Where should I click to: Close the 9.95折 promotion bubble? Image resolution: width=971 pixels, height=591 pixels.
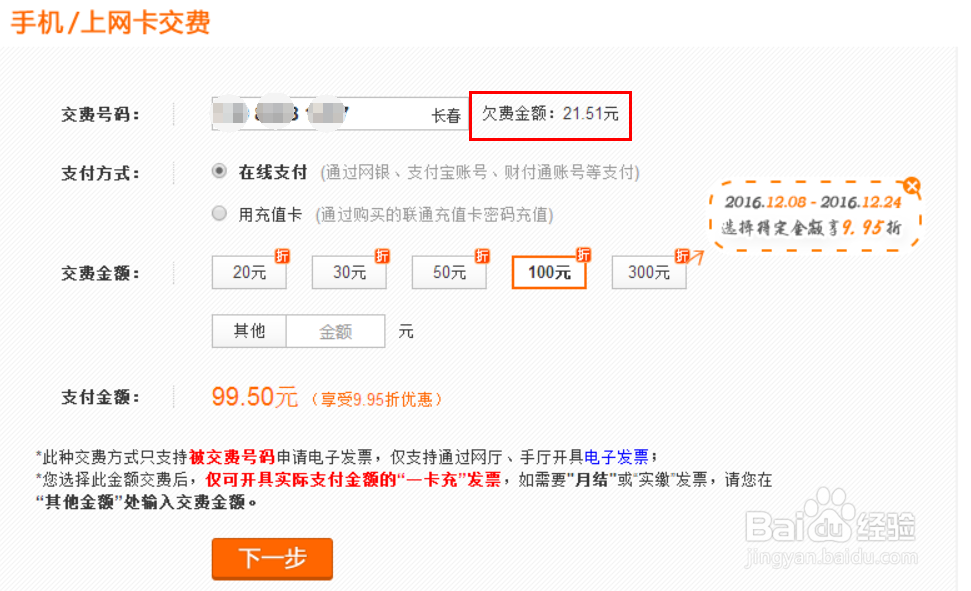[x=911, y=186]
